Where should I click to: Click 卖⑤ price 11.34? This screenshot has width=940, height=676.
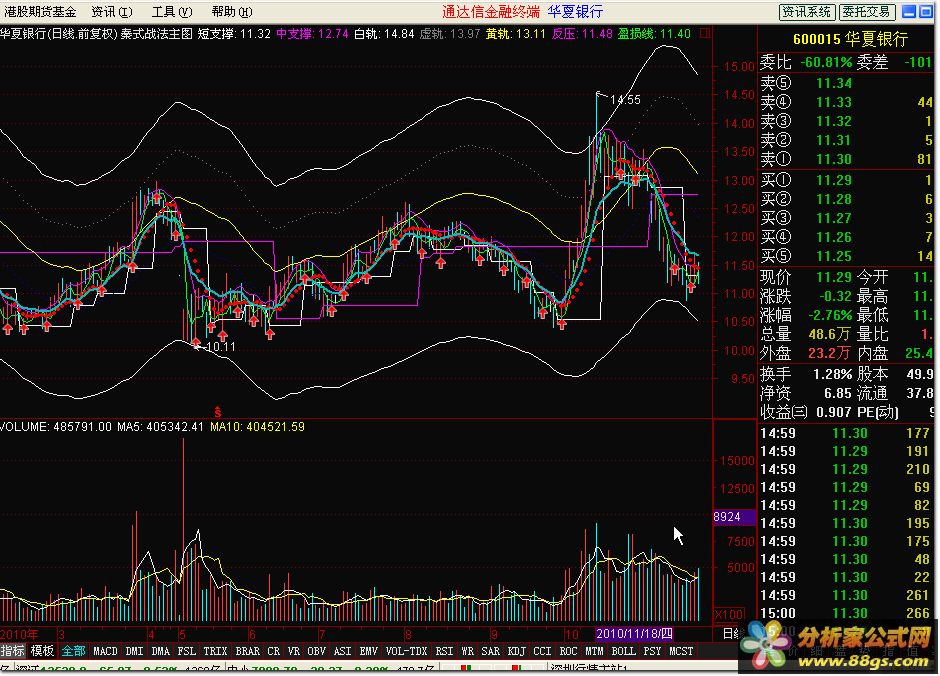(834, 83)
